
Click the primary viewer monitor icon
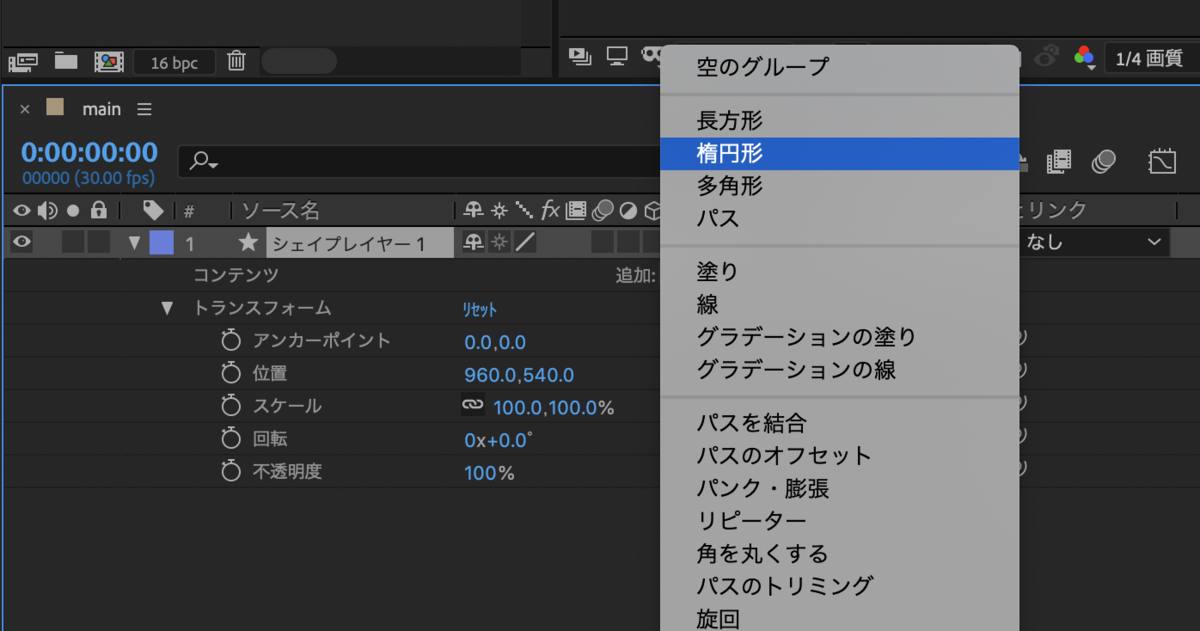click(617, 55)
